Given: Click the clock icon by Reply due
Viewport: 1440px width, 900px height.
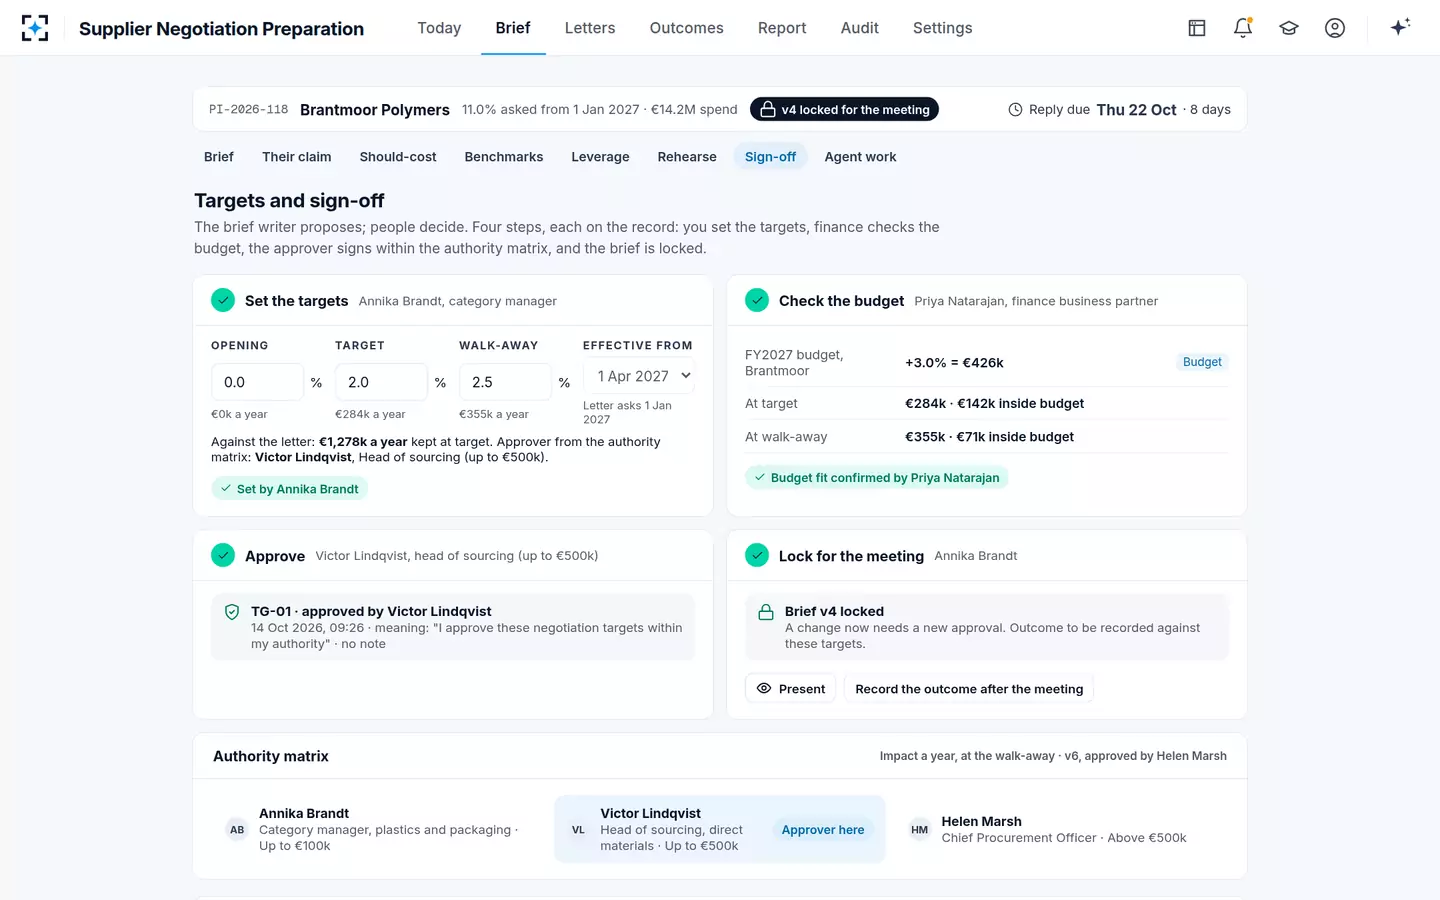Looking at the screenshot, I should pos(1015,110).
